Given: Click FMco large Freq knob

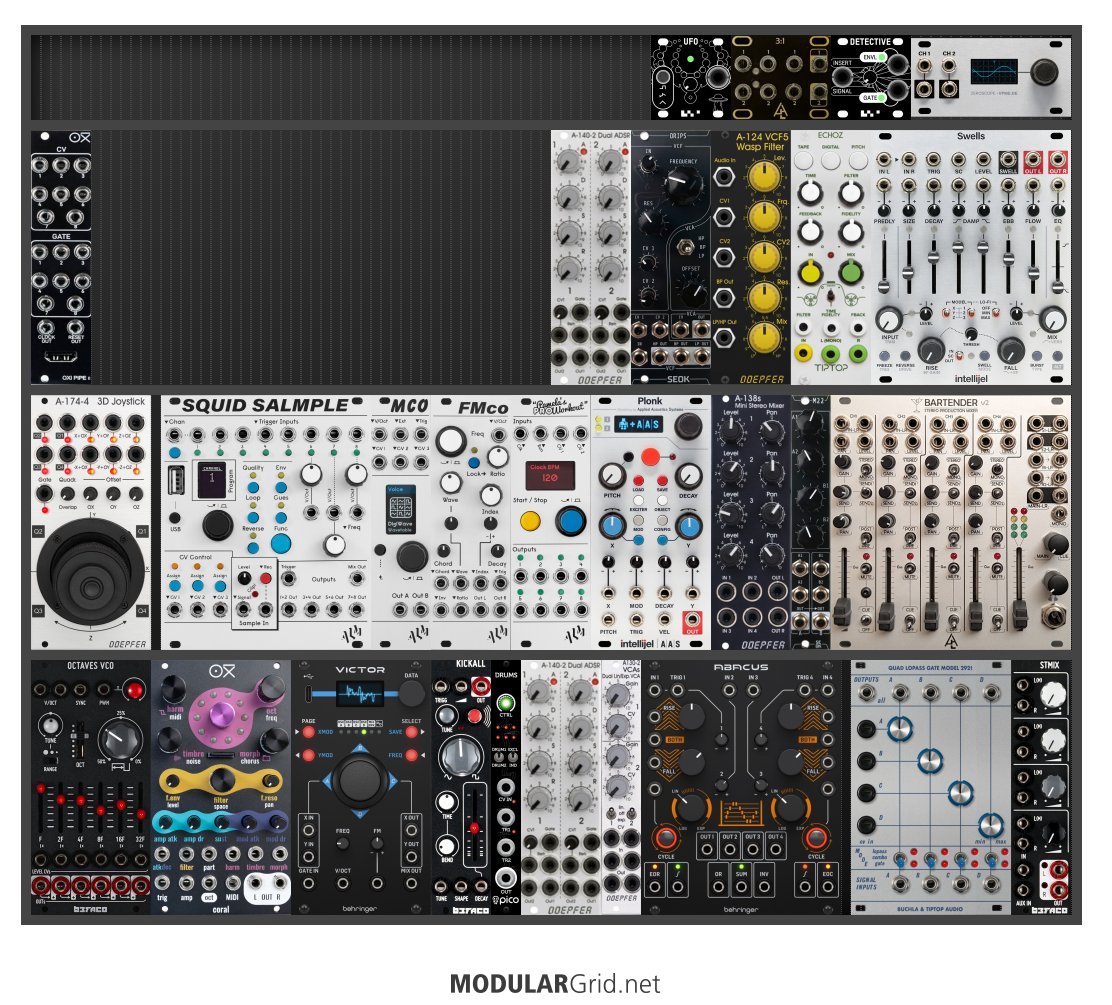Looking at the screenshot, I should [x=450, y=440].
